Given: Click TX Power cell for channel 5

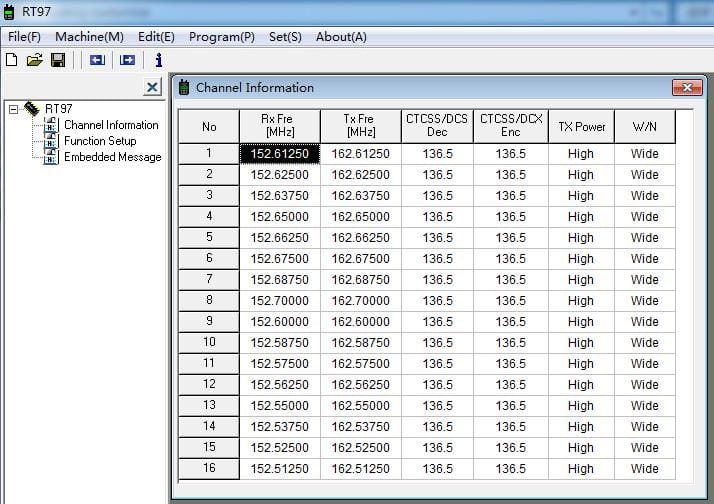Looking at the screenshot, I should (x=580, y=238).
